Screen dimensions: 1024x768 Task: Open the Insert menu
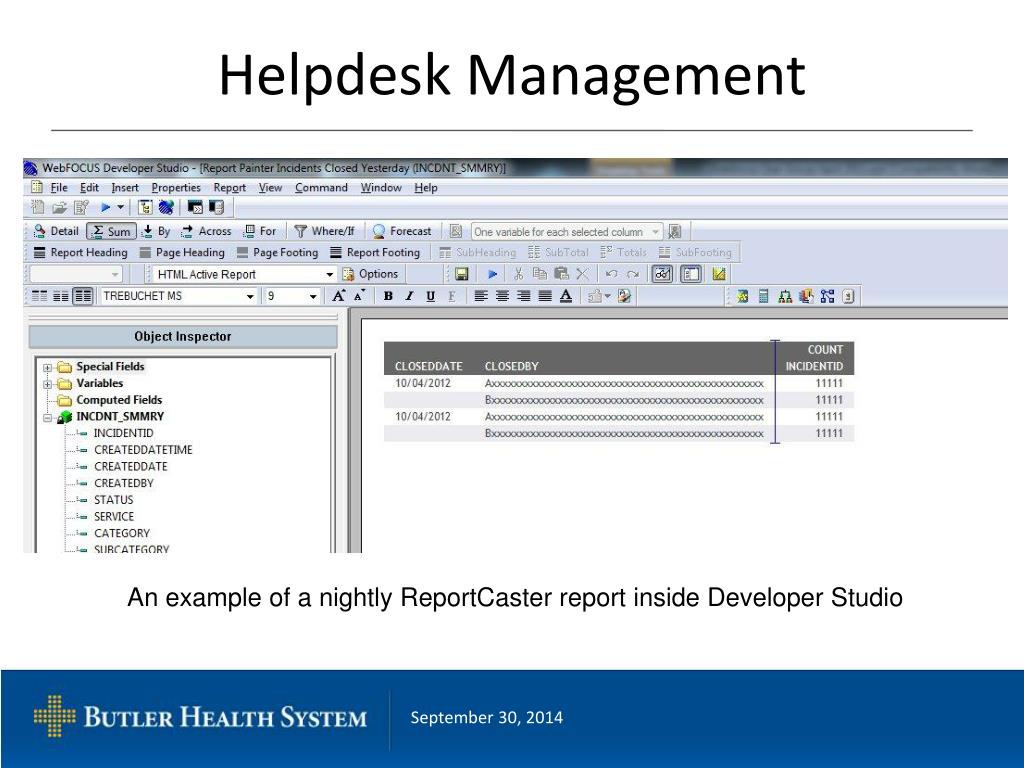pyautogui.click(x=125, y=187)
